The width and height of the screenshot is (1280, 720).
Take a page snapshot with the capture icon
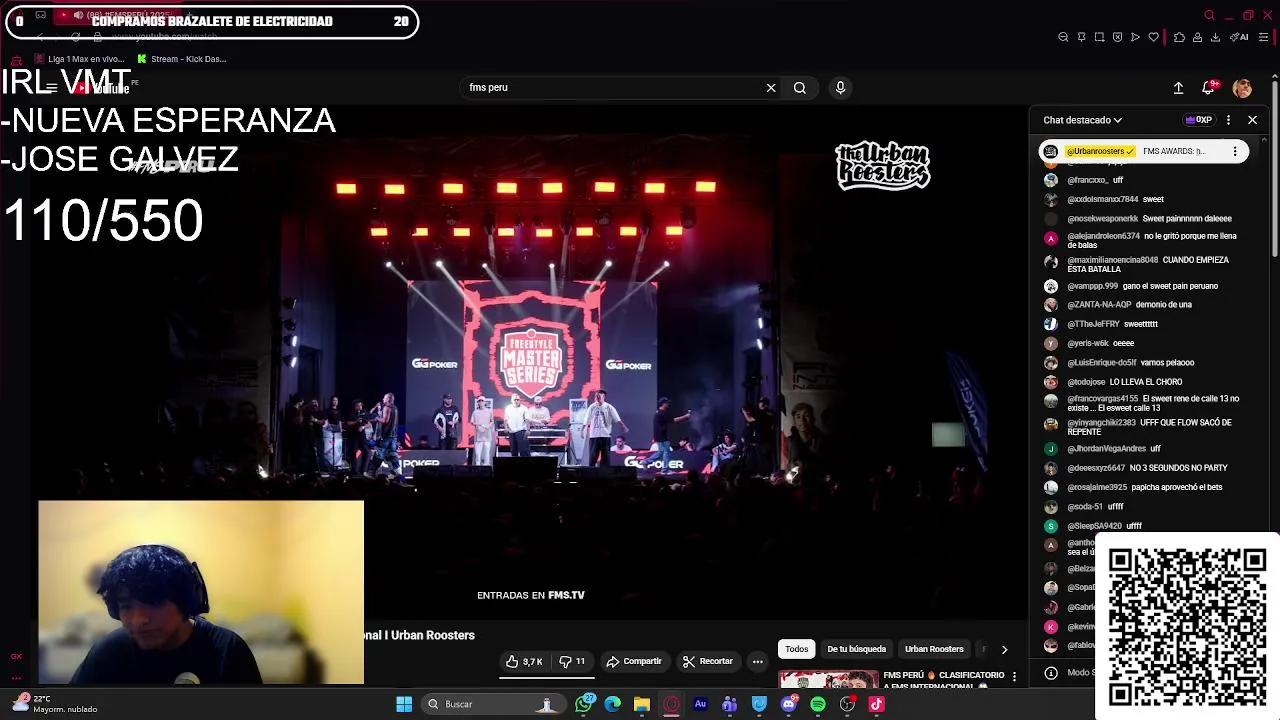1099,37
